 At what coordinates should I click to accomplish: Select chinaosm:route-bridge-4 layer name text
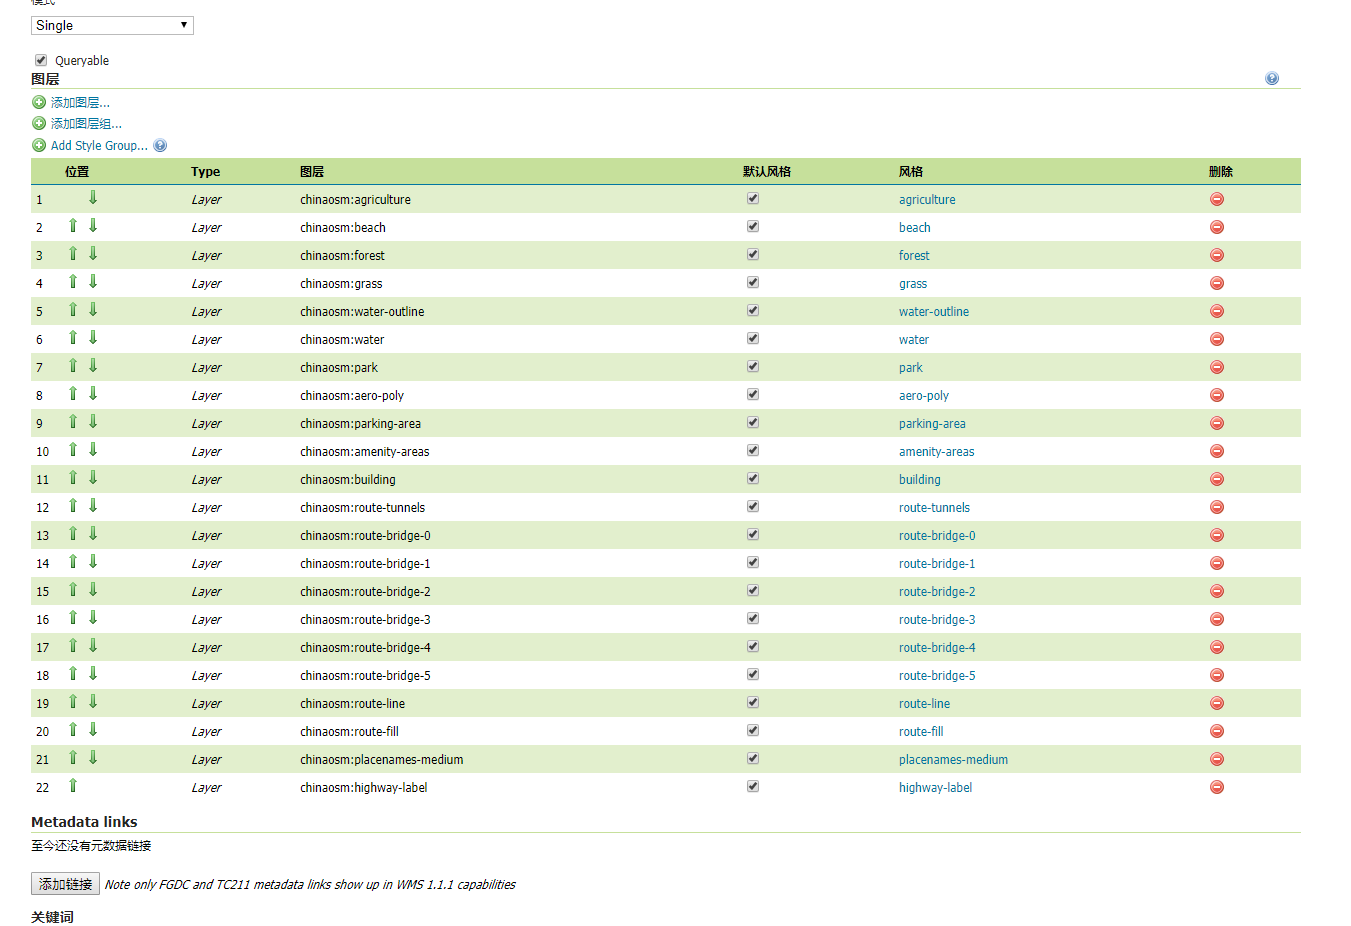tap(365, 647)
